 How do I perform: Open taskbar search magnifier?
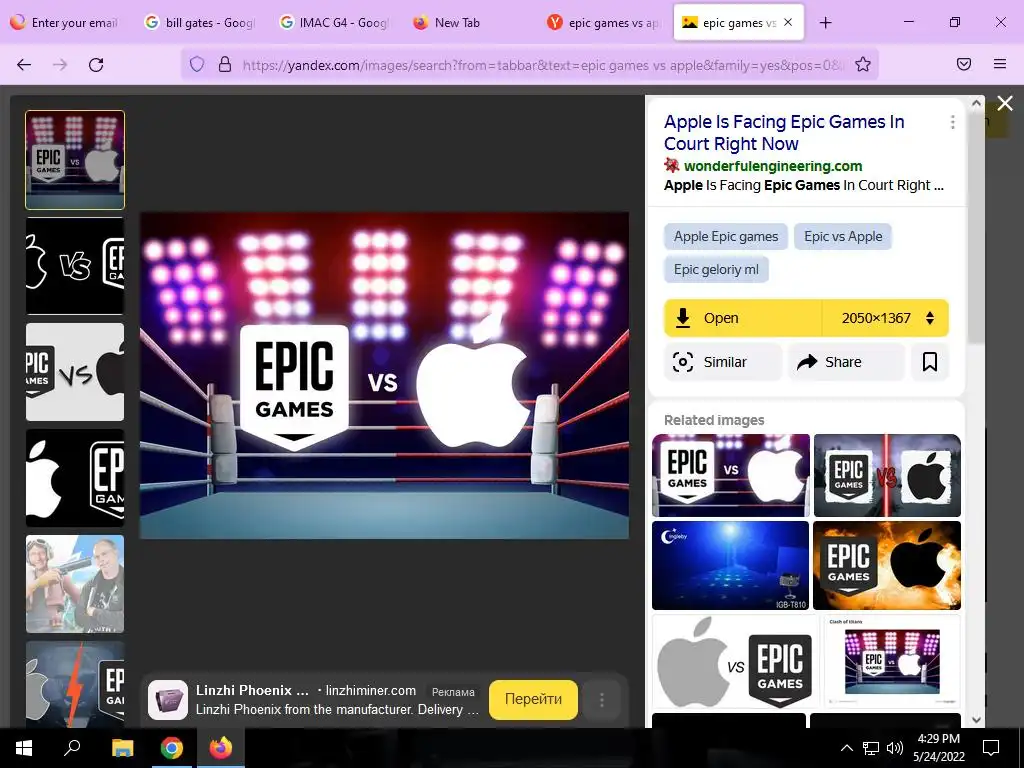pyautogui.click(x=72, y=748)
